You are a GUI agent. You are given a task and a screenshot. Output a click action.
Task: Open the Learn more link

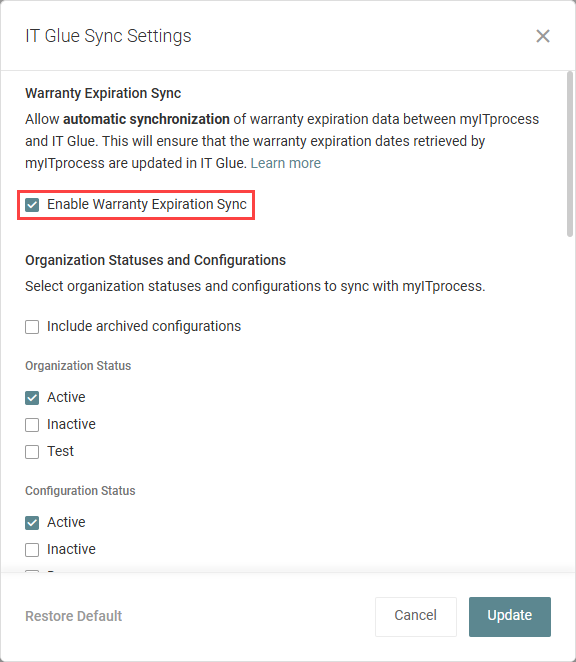click(285, 163)
